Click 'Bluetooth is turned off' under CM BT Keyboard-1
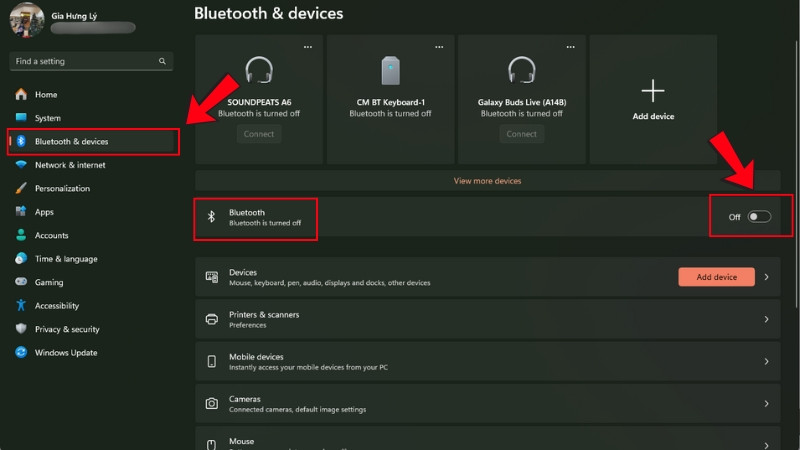 pos(390,113)
